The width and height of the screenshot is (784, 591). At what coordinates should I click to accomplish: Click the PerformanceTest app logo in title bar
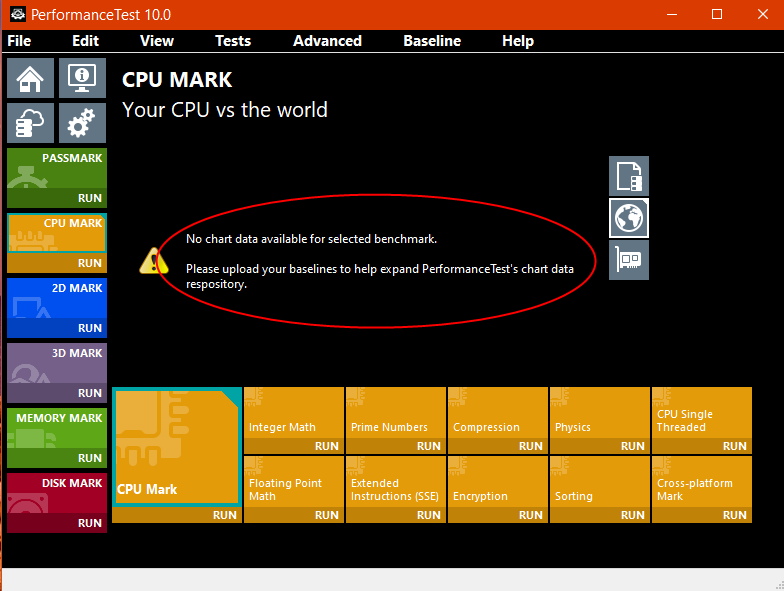pyautogui.click(x=18, y=14)
